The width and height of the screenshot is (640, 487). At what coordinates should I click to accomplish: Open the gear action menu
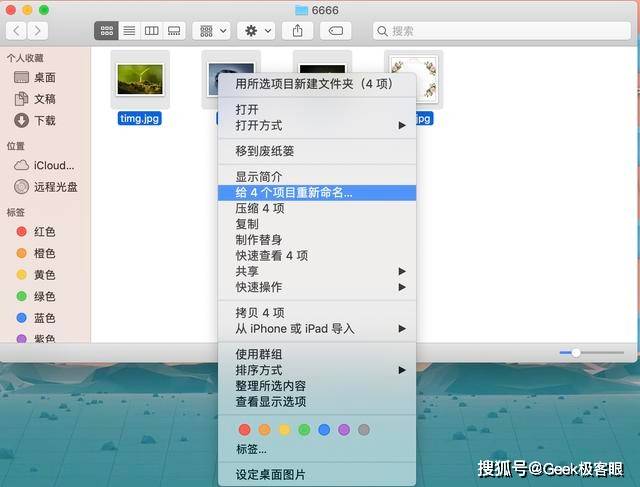(258, 31)
